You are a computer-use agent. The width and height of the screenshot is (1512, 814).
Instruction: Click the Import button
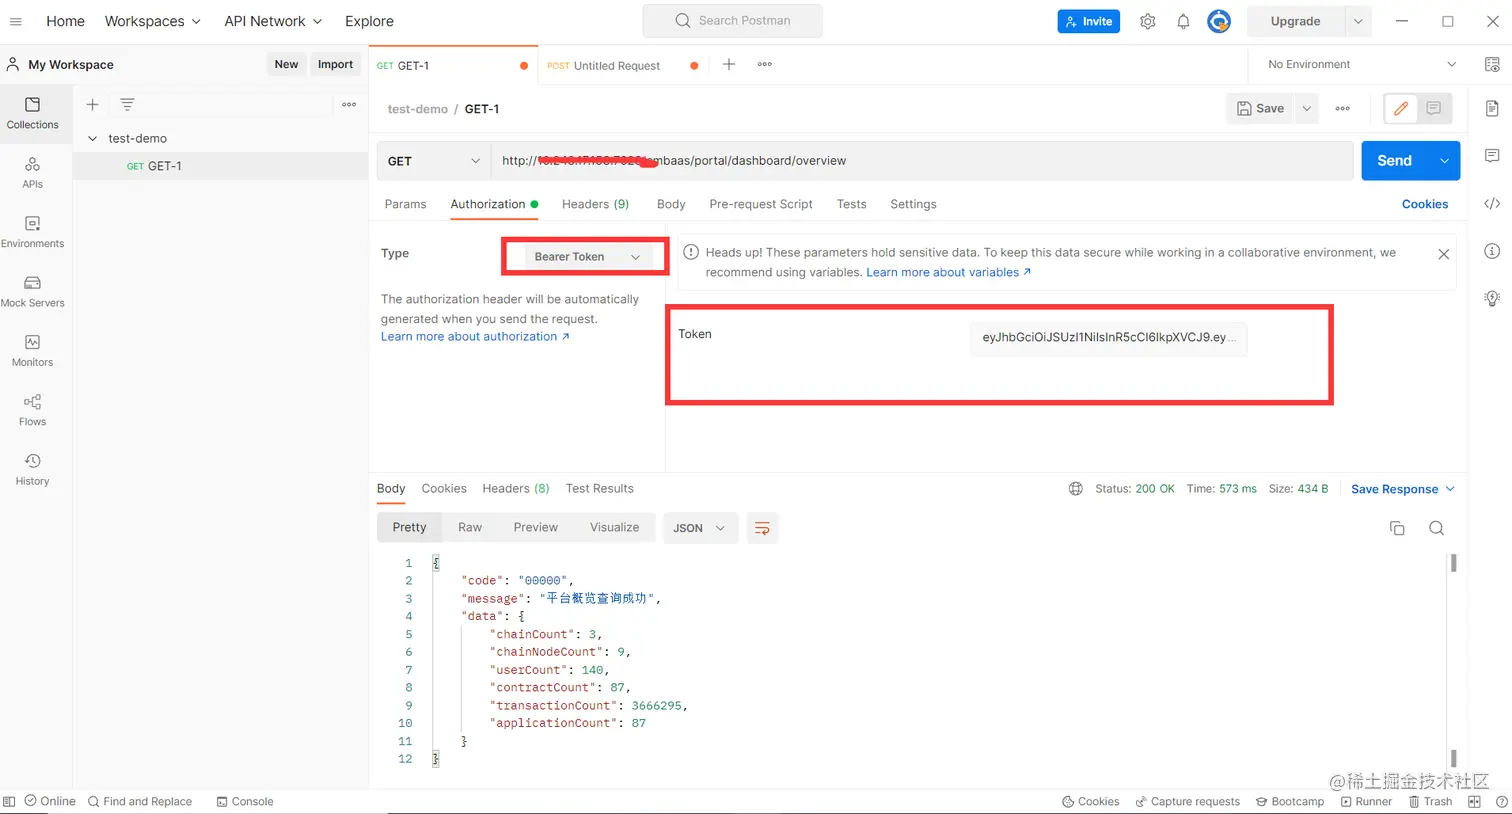[335, 64]
